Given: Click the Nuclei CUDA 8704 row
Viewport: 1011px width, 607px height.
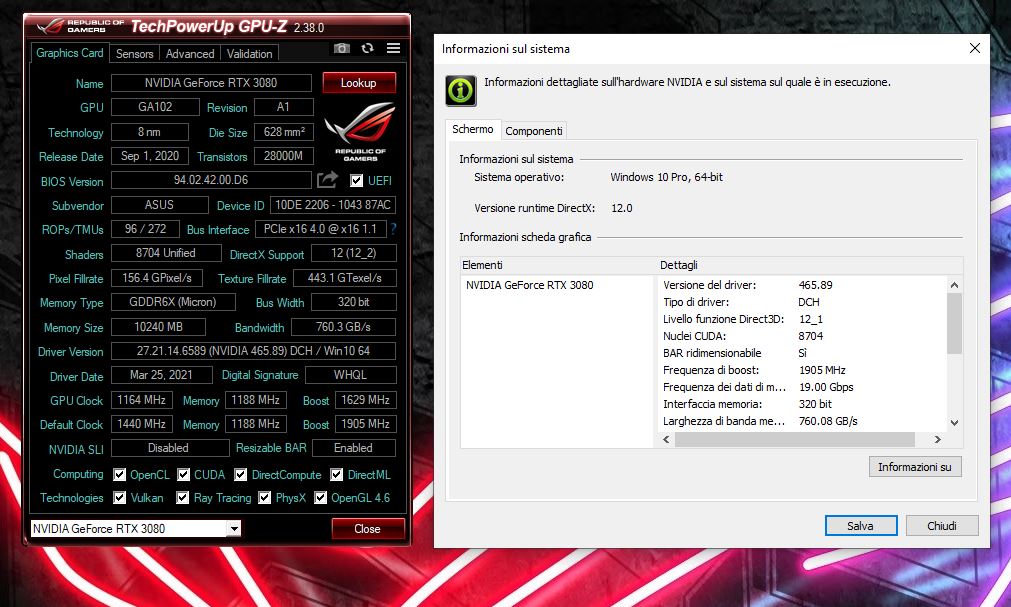Looking at the screenshot, I should click(803, 336).
